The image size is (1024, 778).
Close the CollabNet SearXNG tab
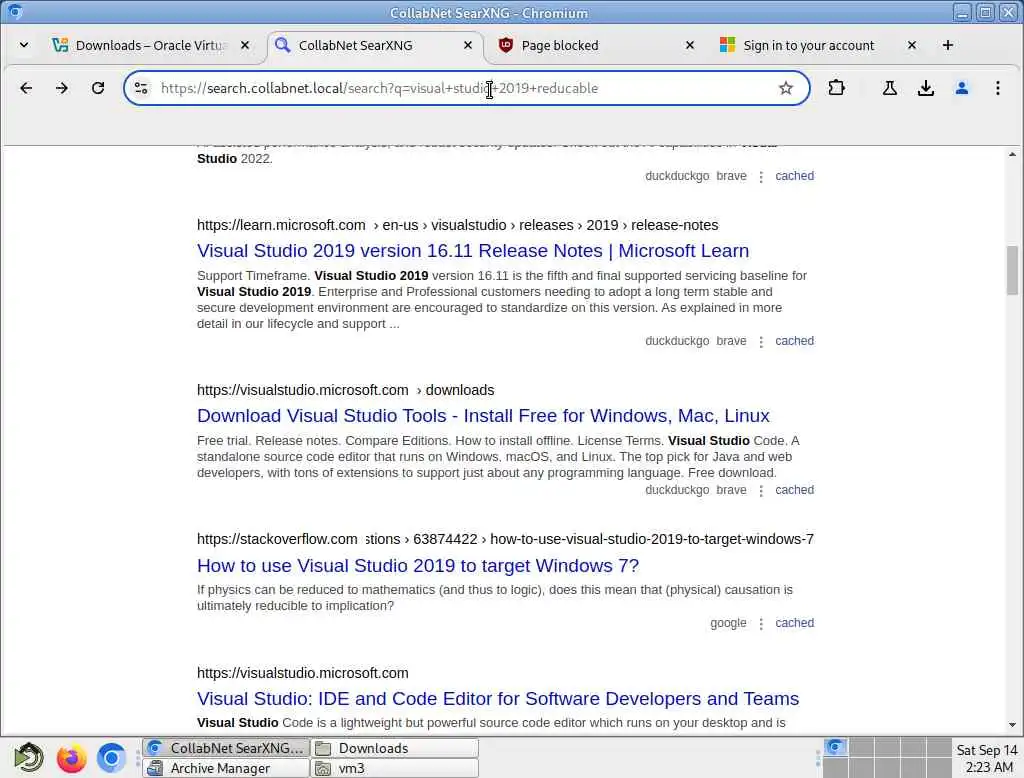point(468,45)
